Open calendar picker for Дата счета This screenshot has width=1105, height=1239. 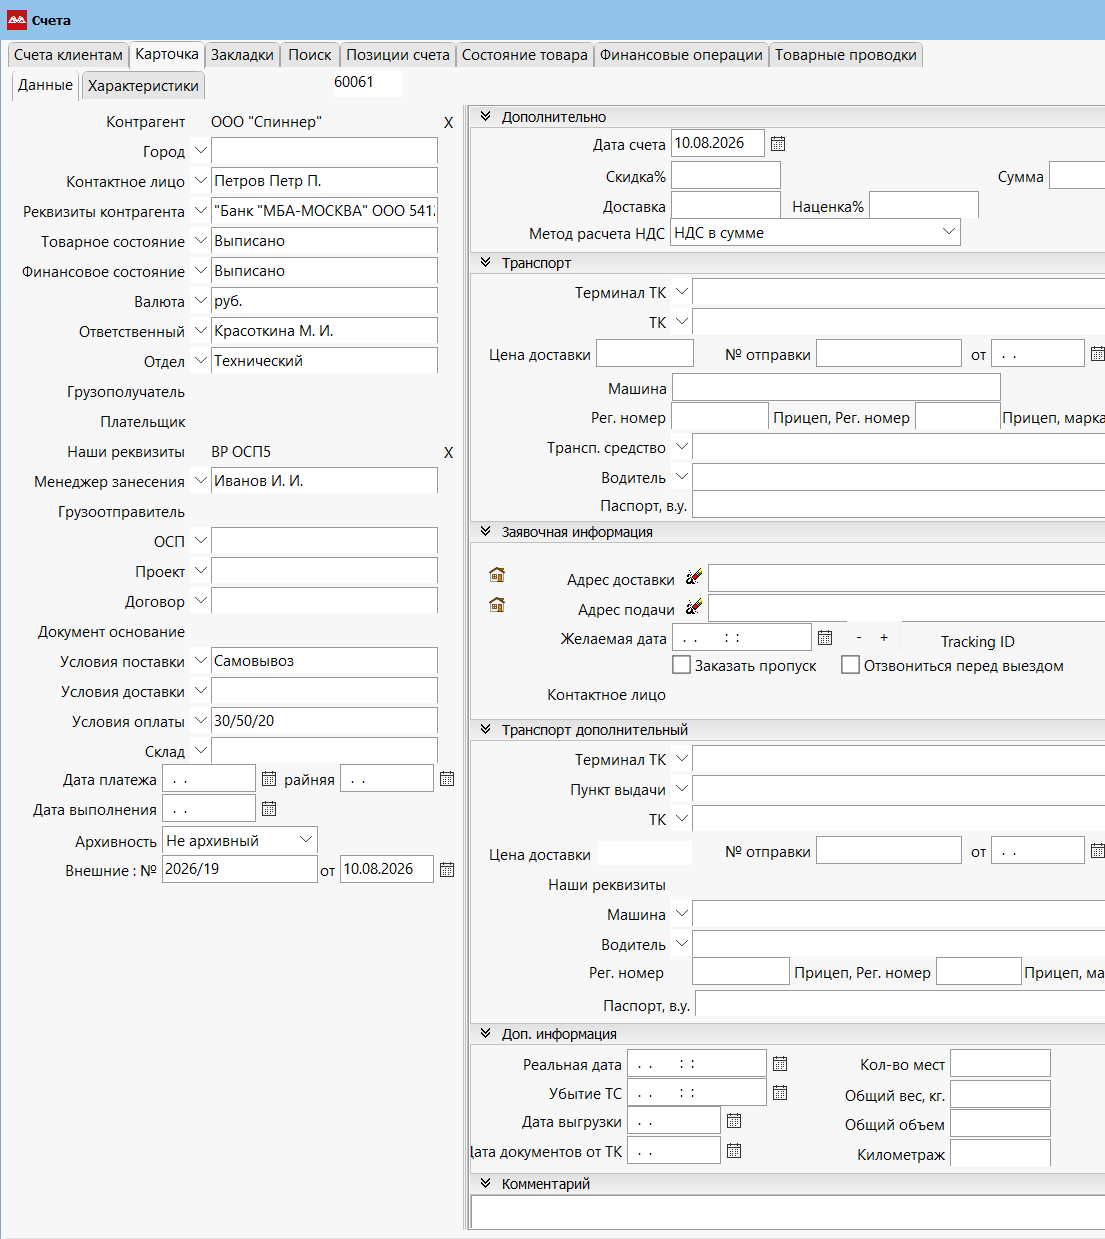pos(778,144)
